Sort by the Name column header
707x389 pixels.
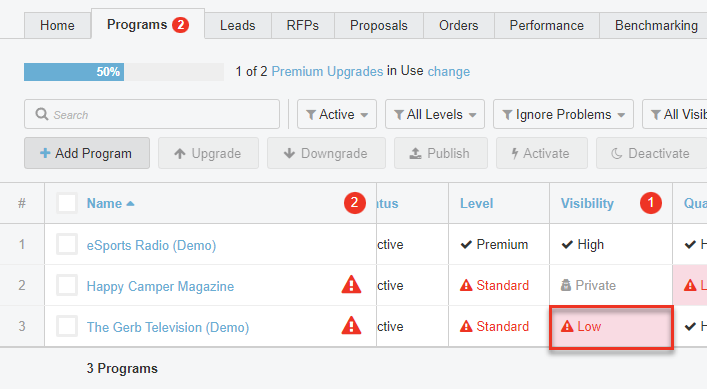tap(110, 203)
